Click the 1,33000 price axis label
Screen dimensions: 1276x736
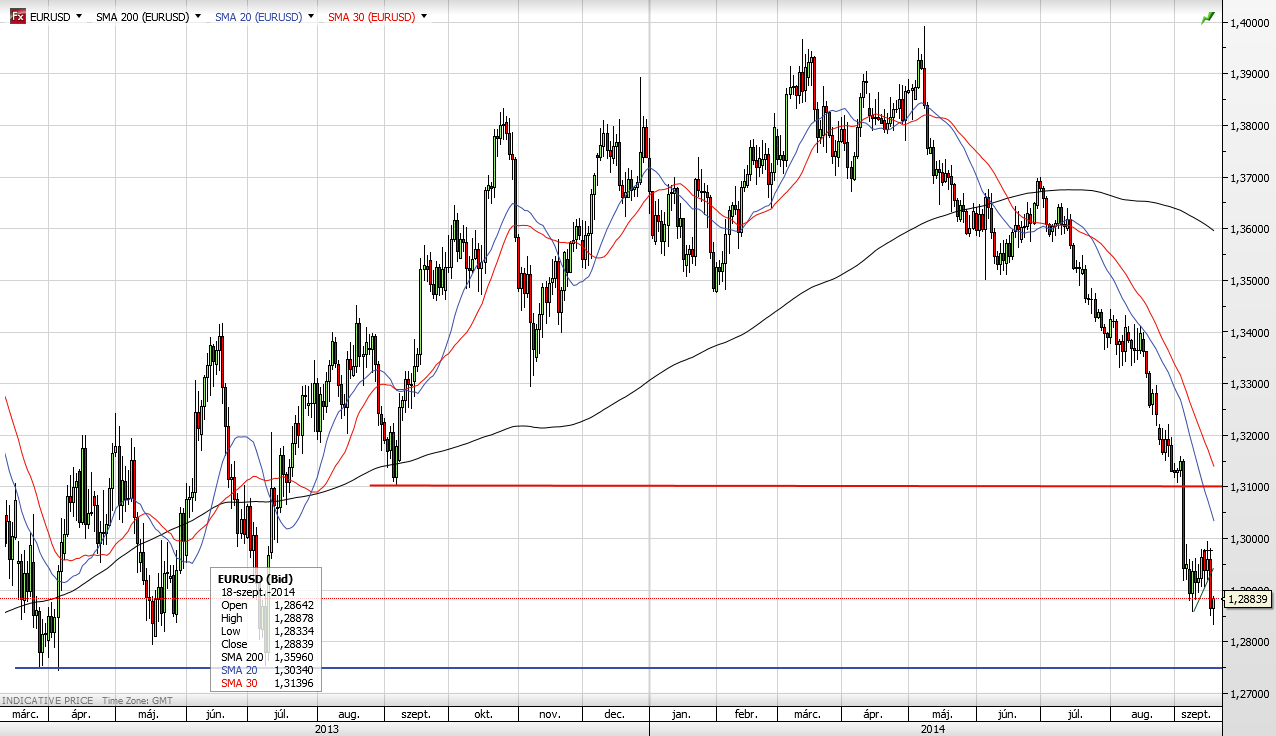tap(1249, 384)
